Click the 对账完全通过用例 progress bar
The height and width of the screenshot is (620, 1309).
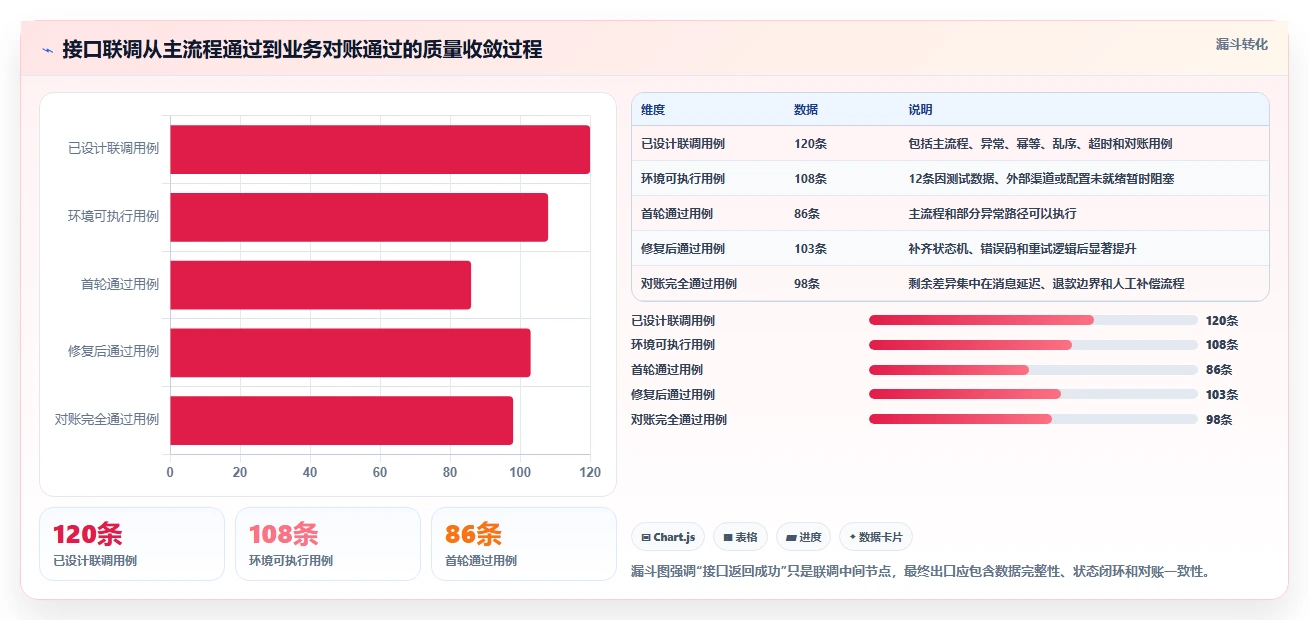1033,419
